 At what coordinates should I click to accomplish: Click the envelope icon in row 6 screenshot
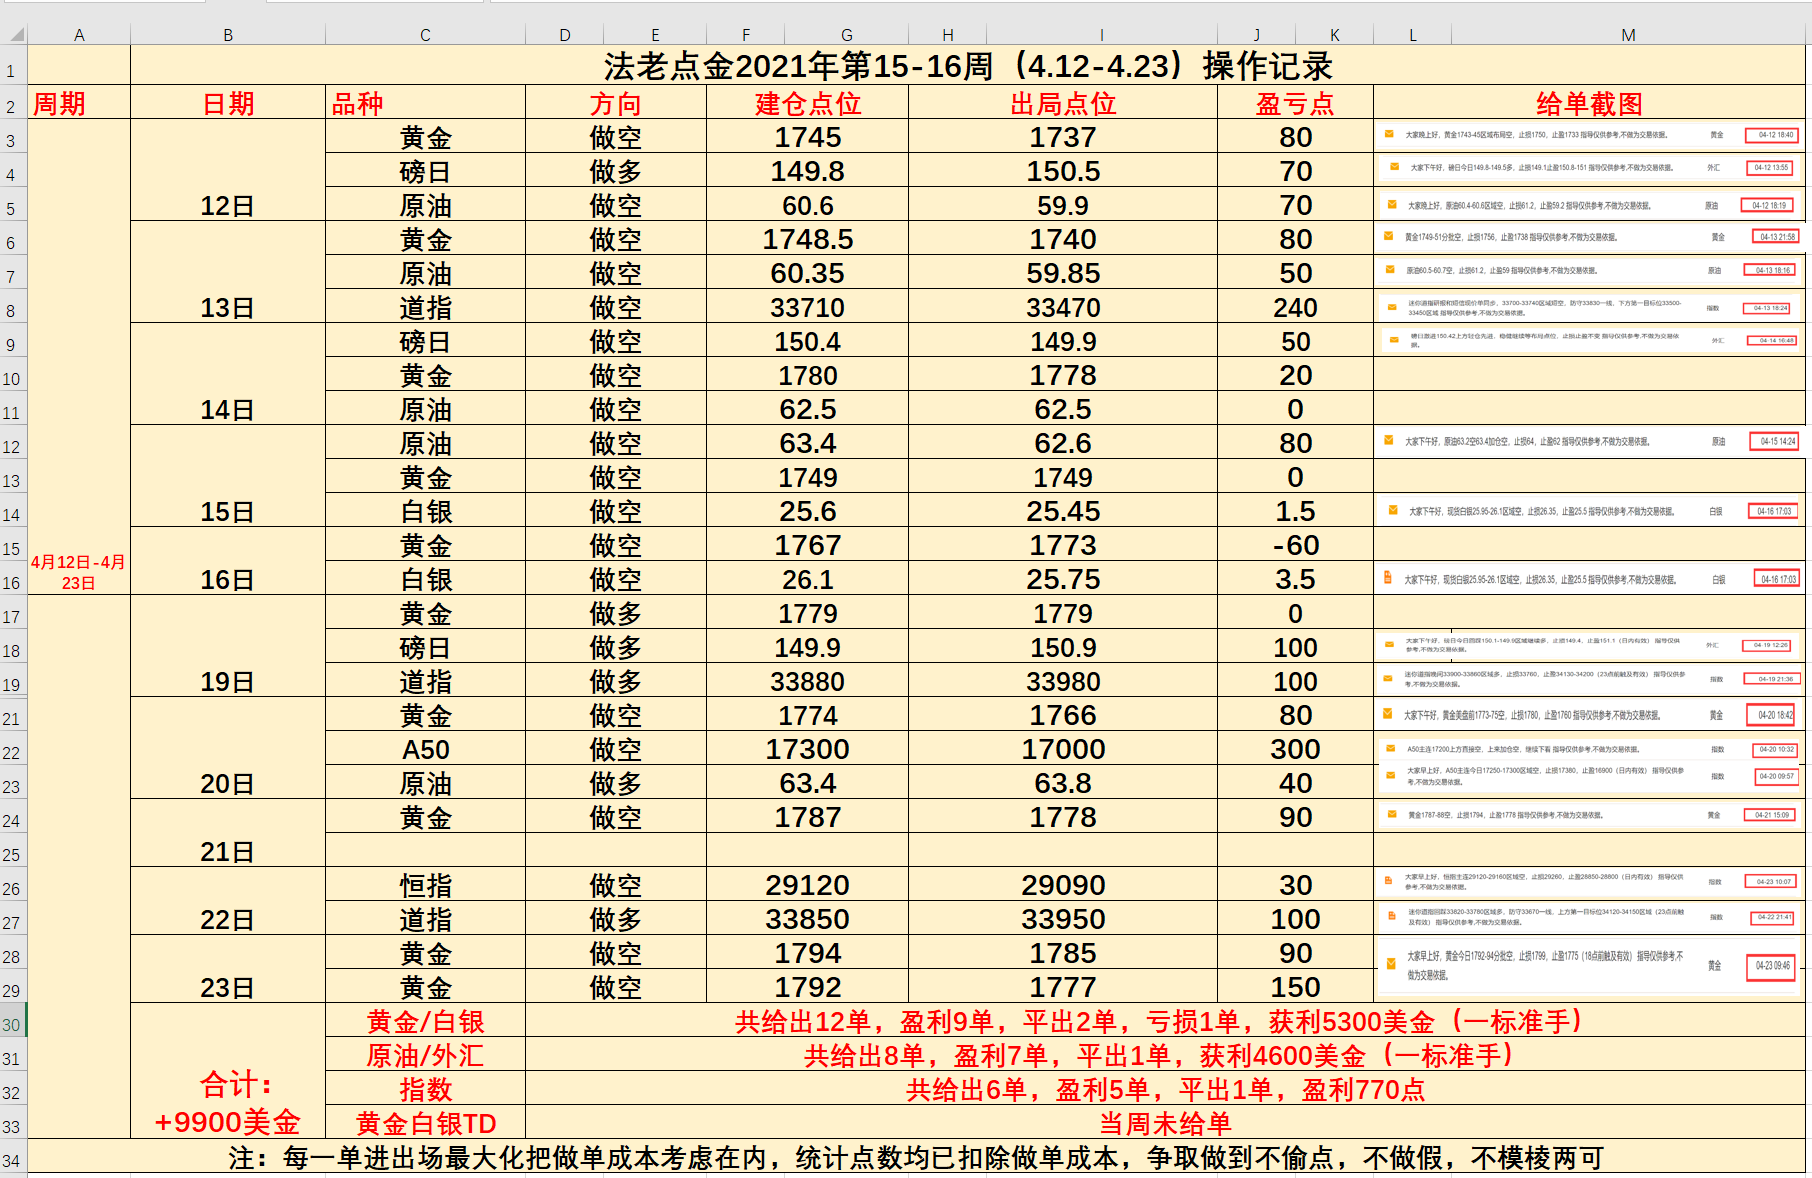(x=1388, y=237)
